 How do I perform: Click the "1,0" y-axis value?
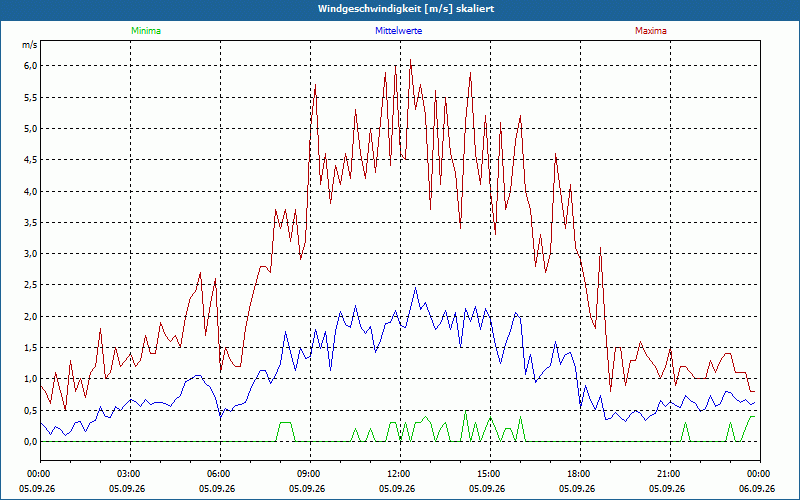(31, 379)
